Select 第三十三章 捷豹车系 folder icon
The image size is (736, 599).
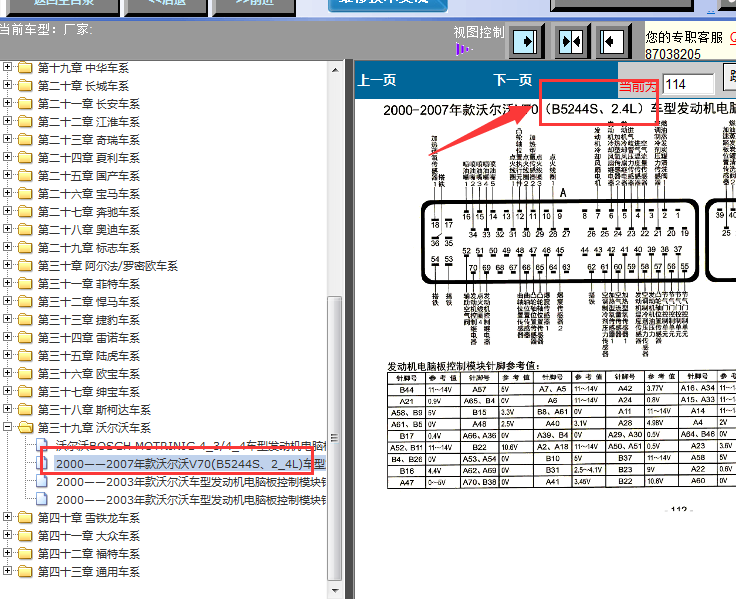point(25,320)
